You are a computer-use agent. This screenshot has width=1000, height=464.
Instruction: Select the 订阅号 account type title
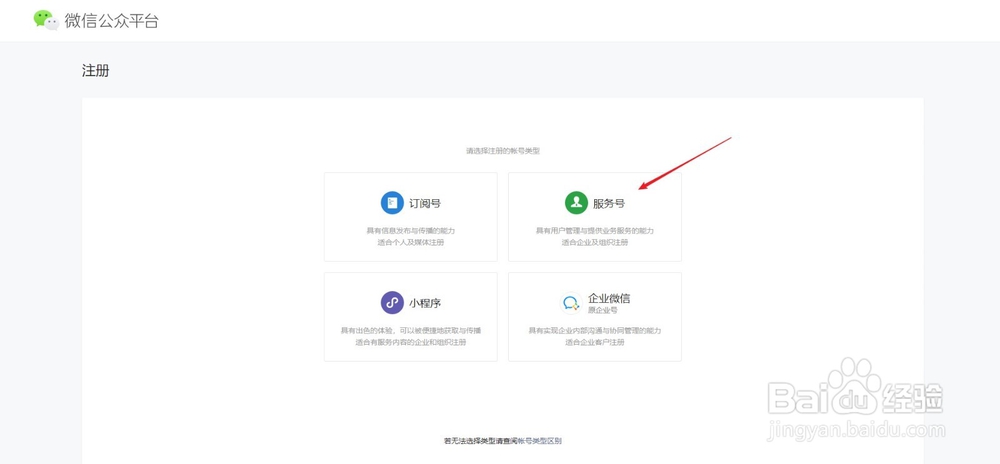coord(425,204)
